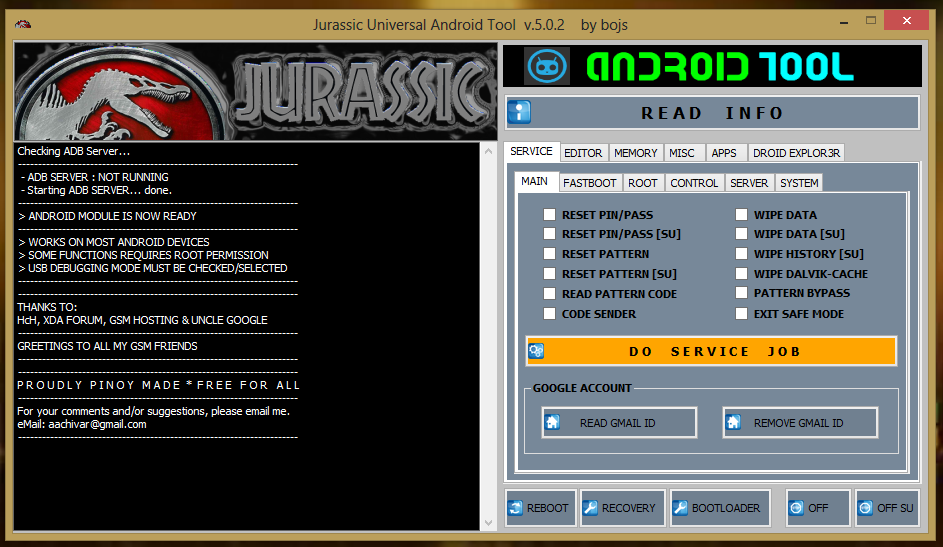Check RESET PIN/PASS [SU] option
Screen dimensions: 943x547
(549, 233)
